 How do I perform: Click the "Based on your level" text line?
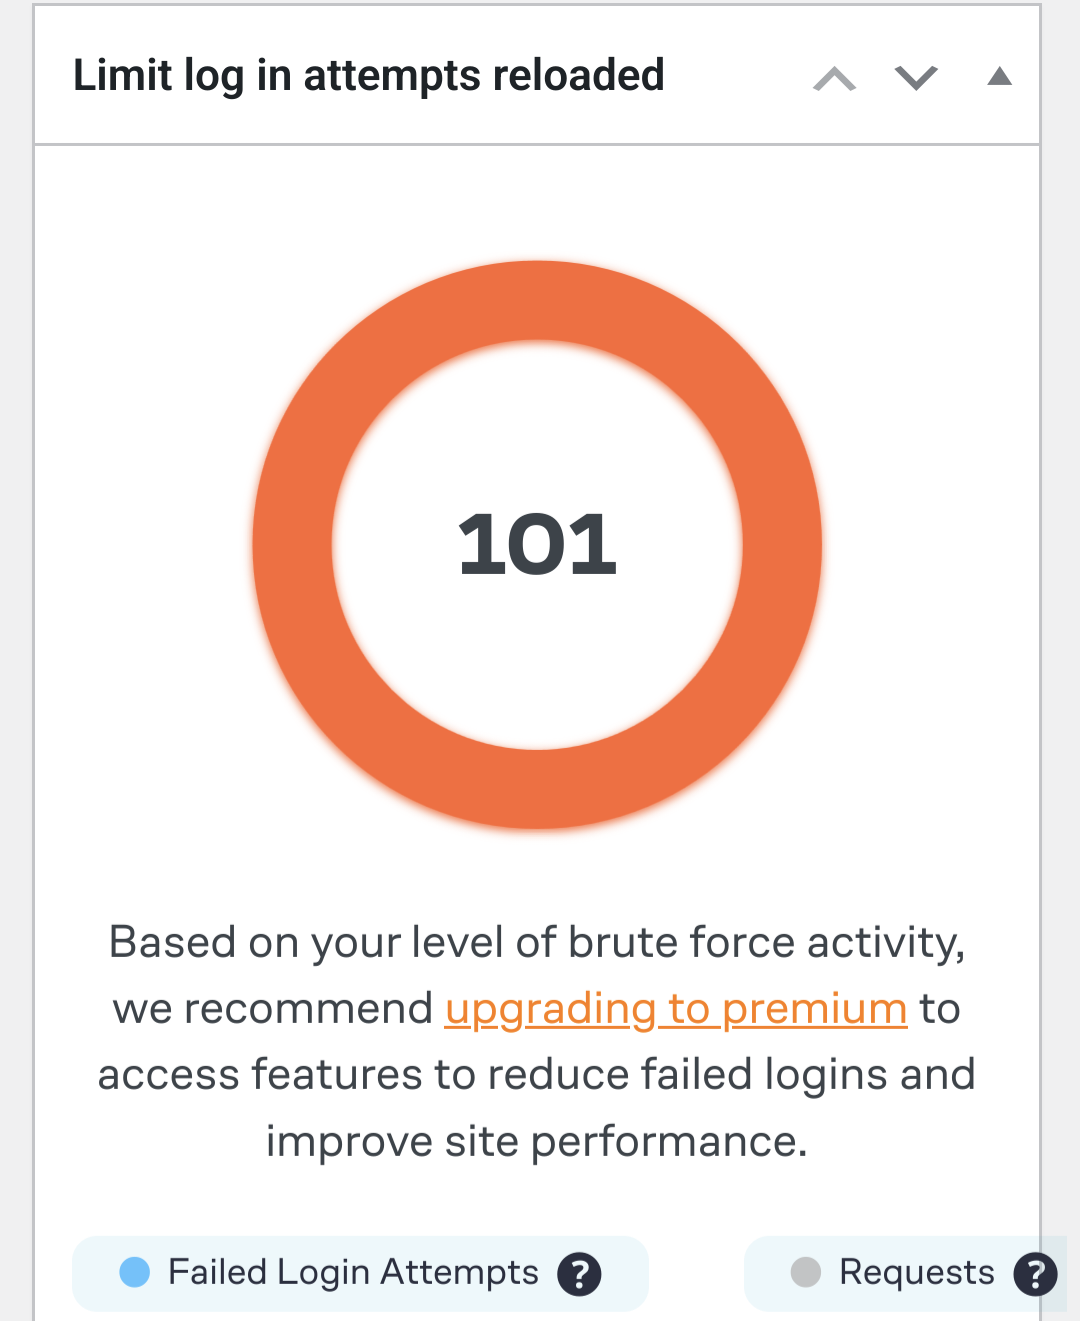[x=537, y=942]
